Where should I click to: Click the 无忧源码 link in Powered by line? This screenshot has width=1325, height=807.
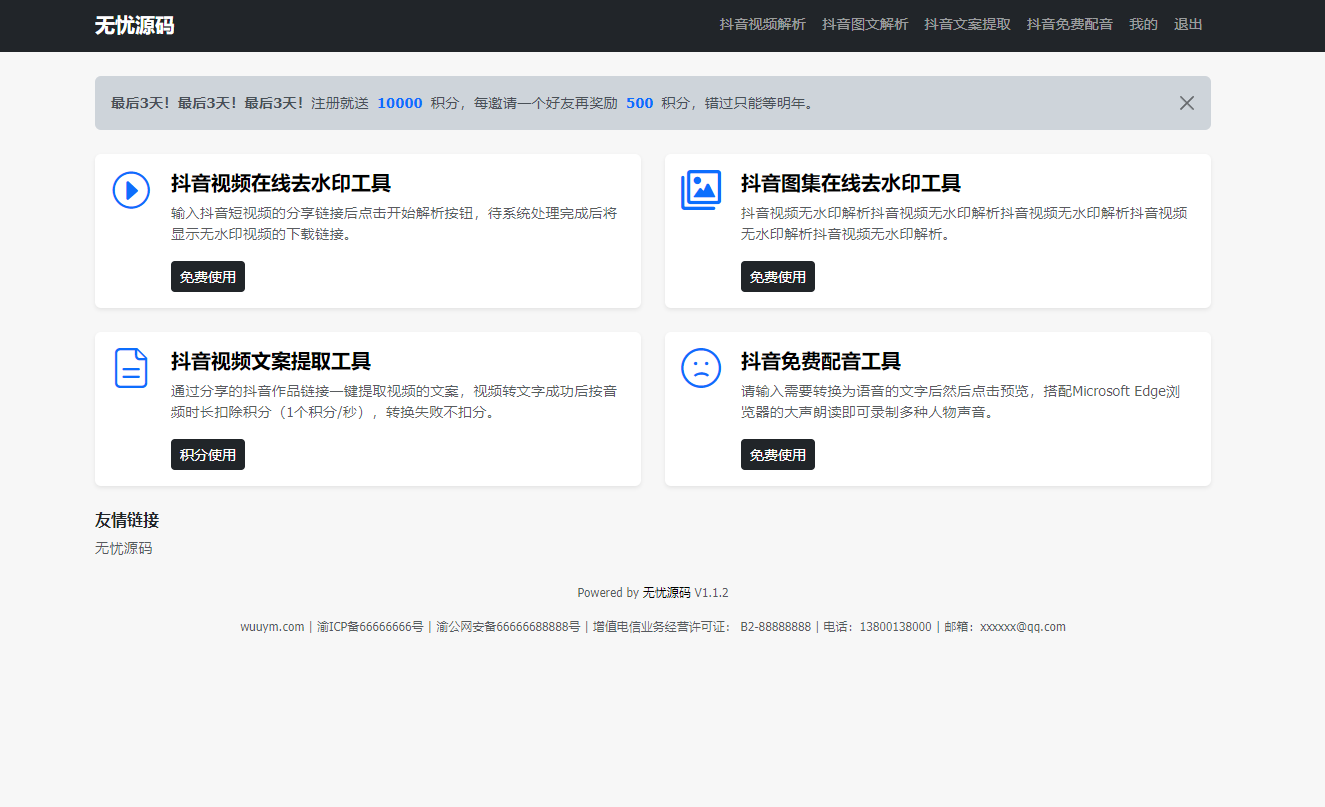(x=668, y=592)
